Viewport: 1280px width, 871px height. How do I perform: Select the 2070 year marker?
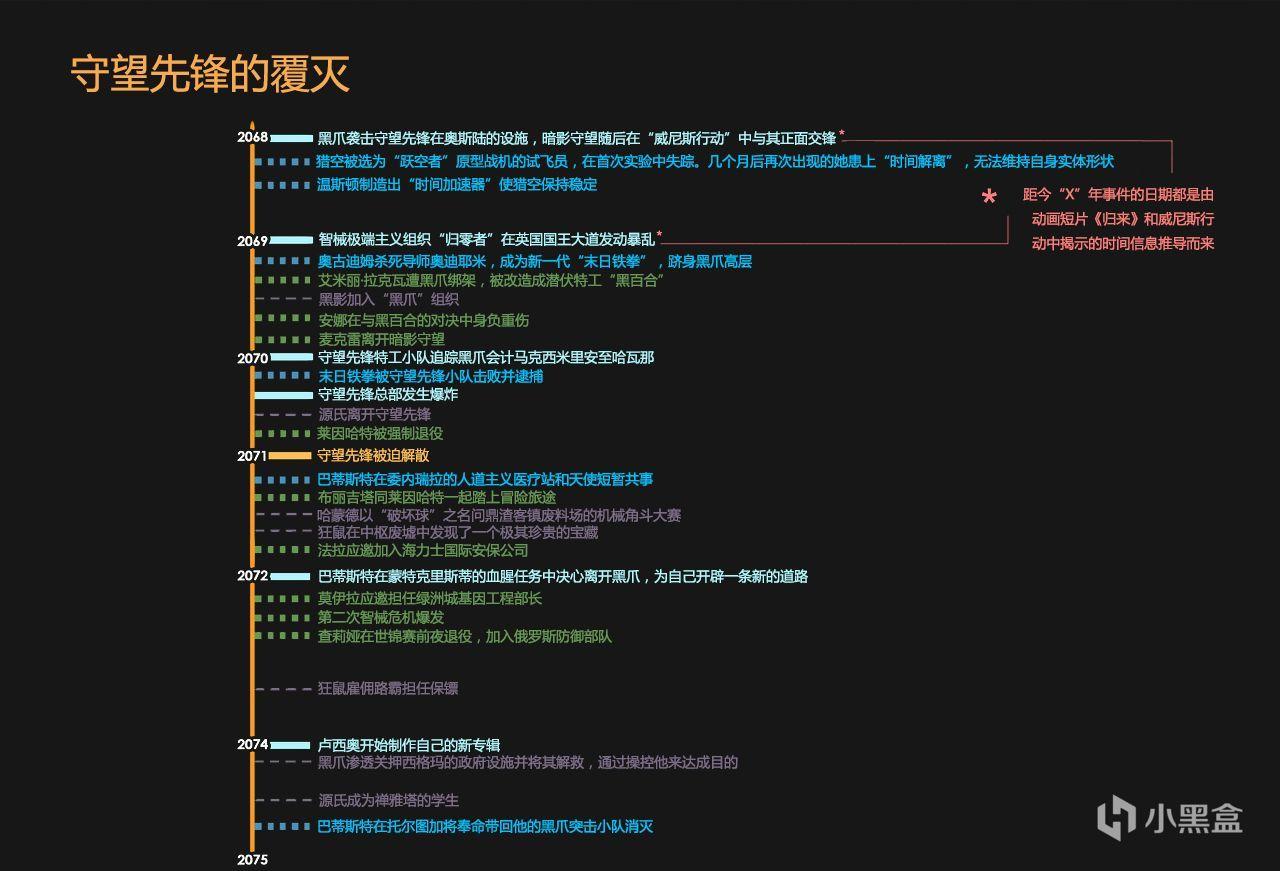[252, 358]
